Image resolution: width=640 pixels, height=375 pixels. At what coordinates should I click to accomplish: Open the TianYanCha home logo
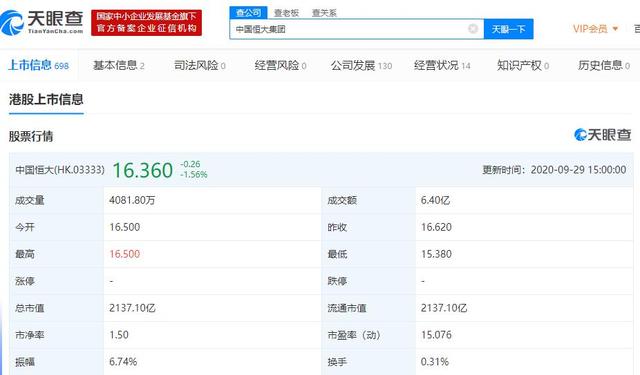(42, 23)
